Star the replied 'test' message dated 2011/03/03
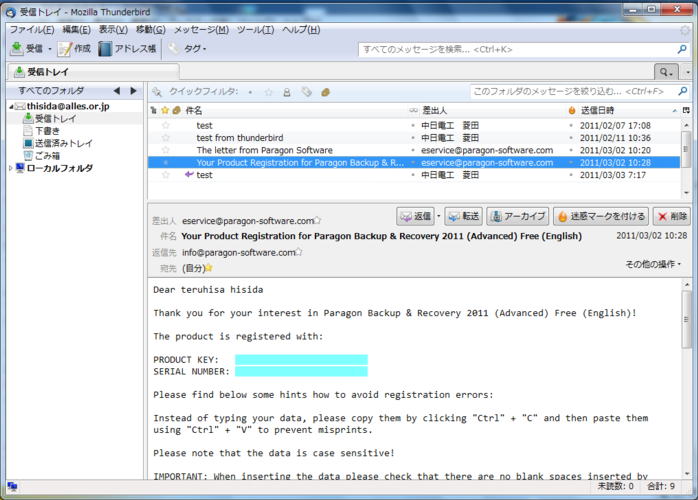698x500 pixels. click(166, 175)
